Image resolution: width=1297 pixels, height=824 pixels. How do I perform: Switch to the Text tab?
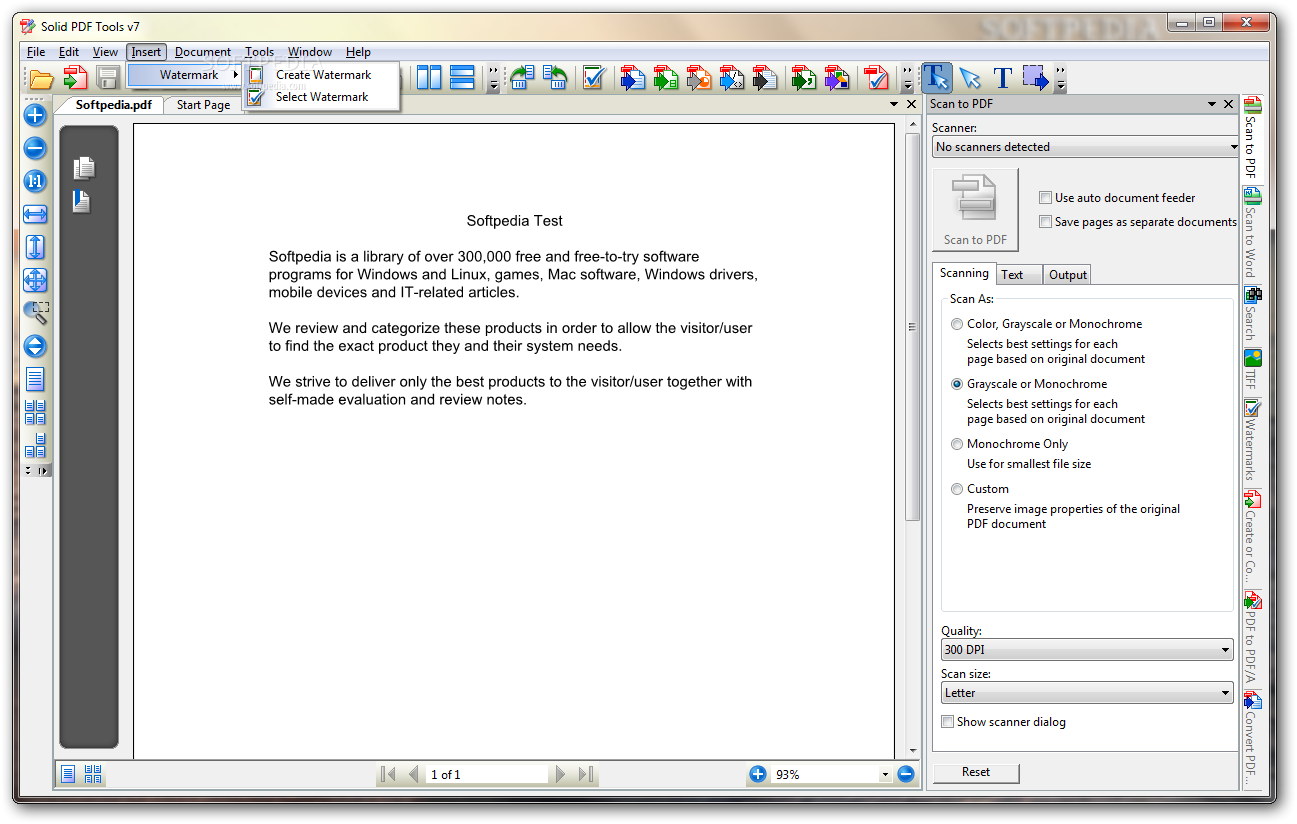pos(1018,275)
